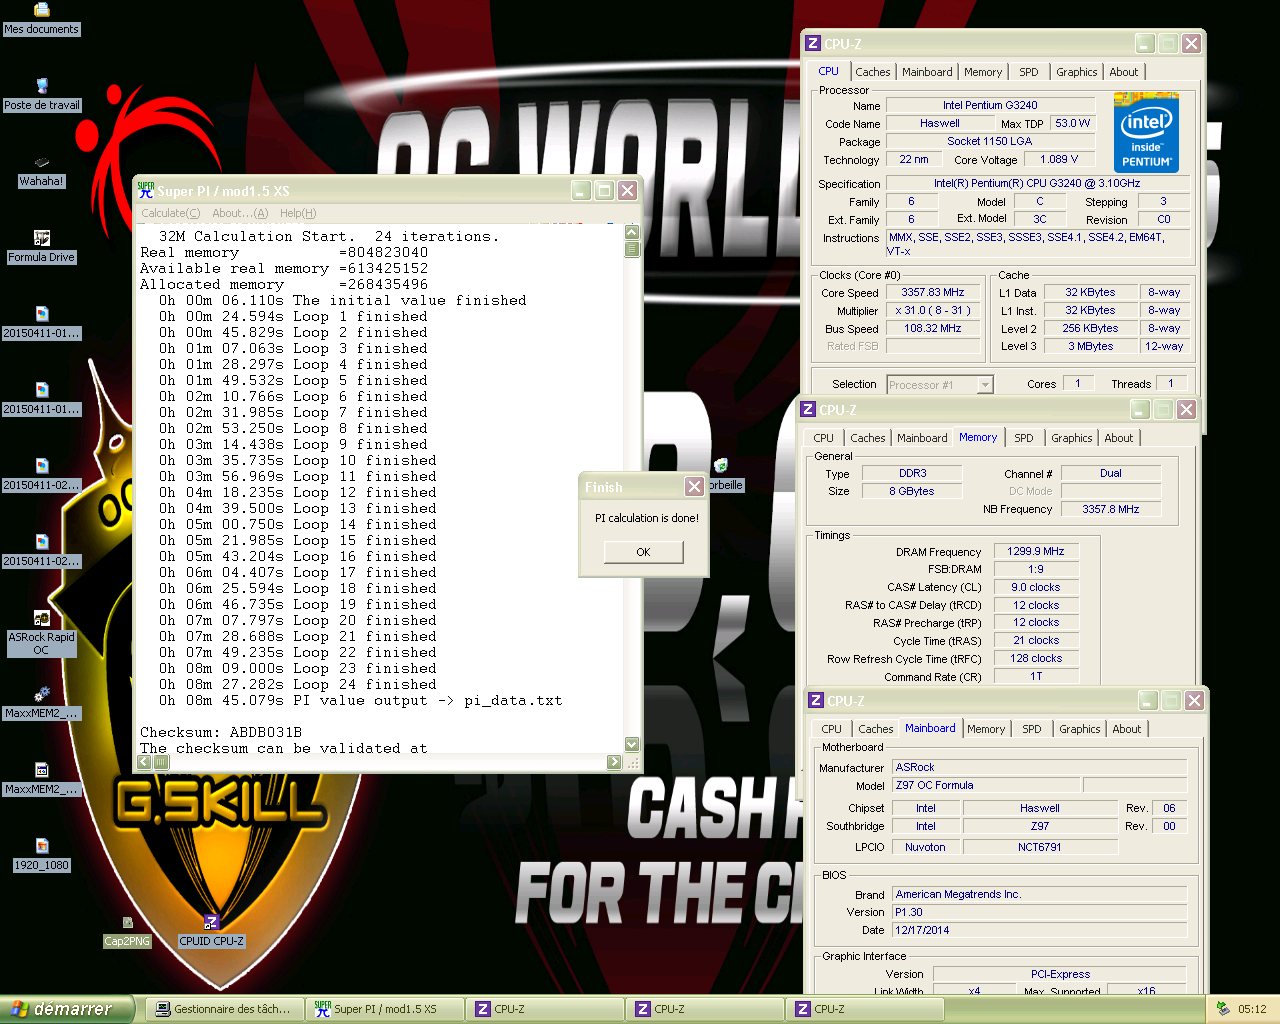Open Memory tab in top CPU-Z window
This screenshot has height=1024, width=1280.
[983, 72]
